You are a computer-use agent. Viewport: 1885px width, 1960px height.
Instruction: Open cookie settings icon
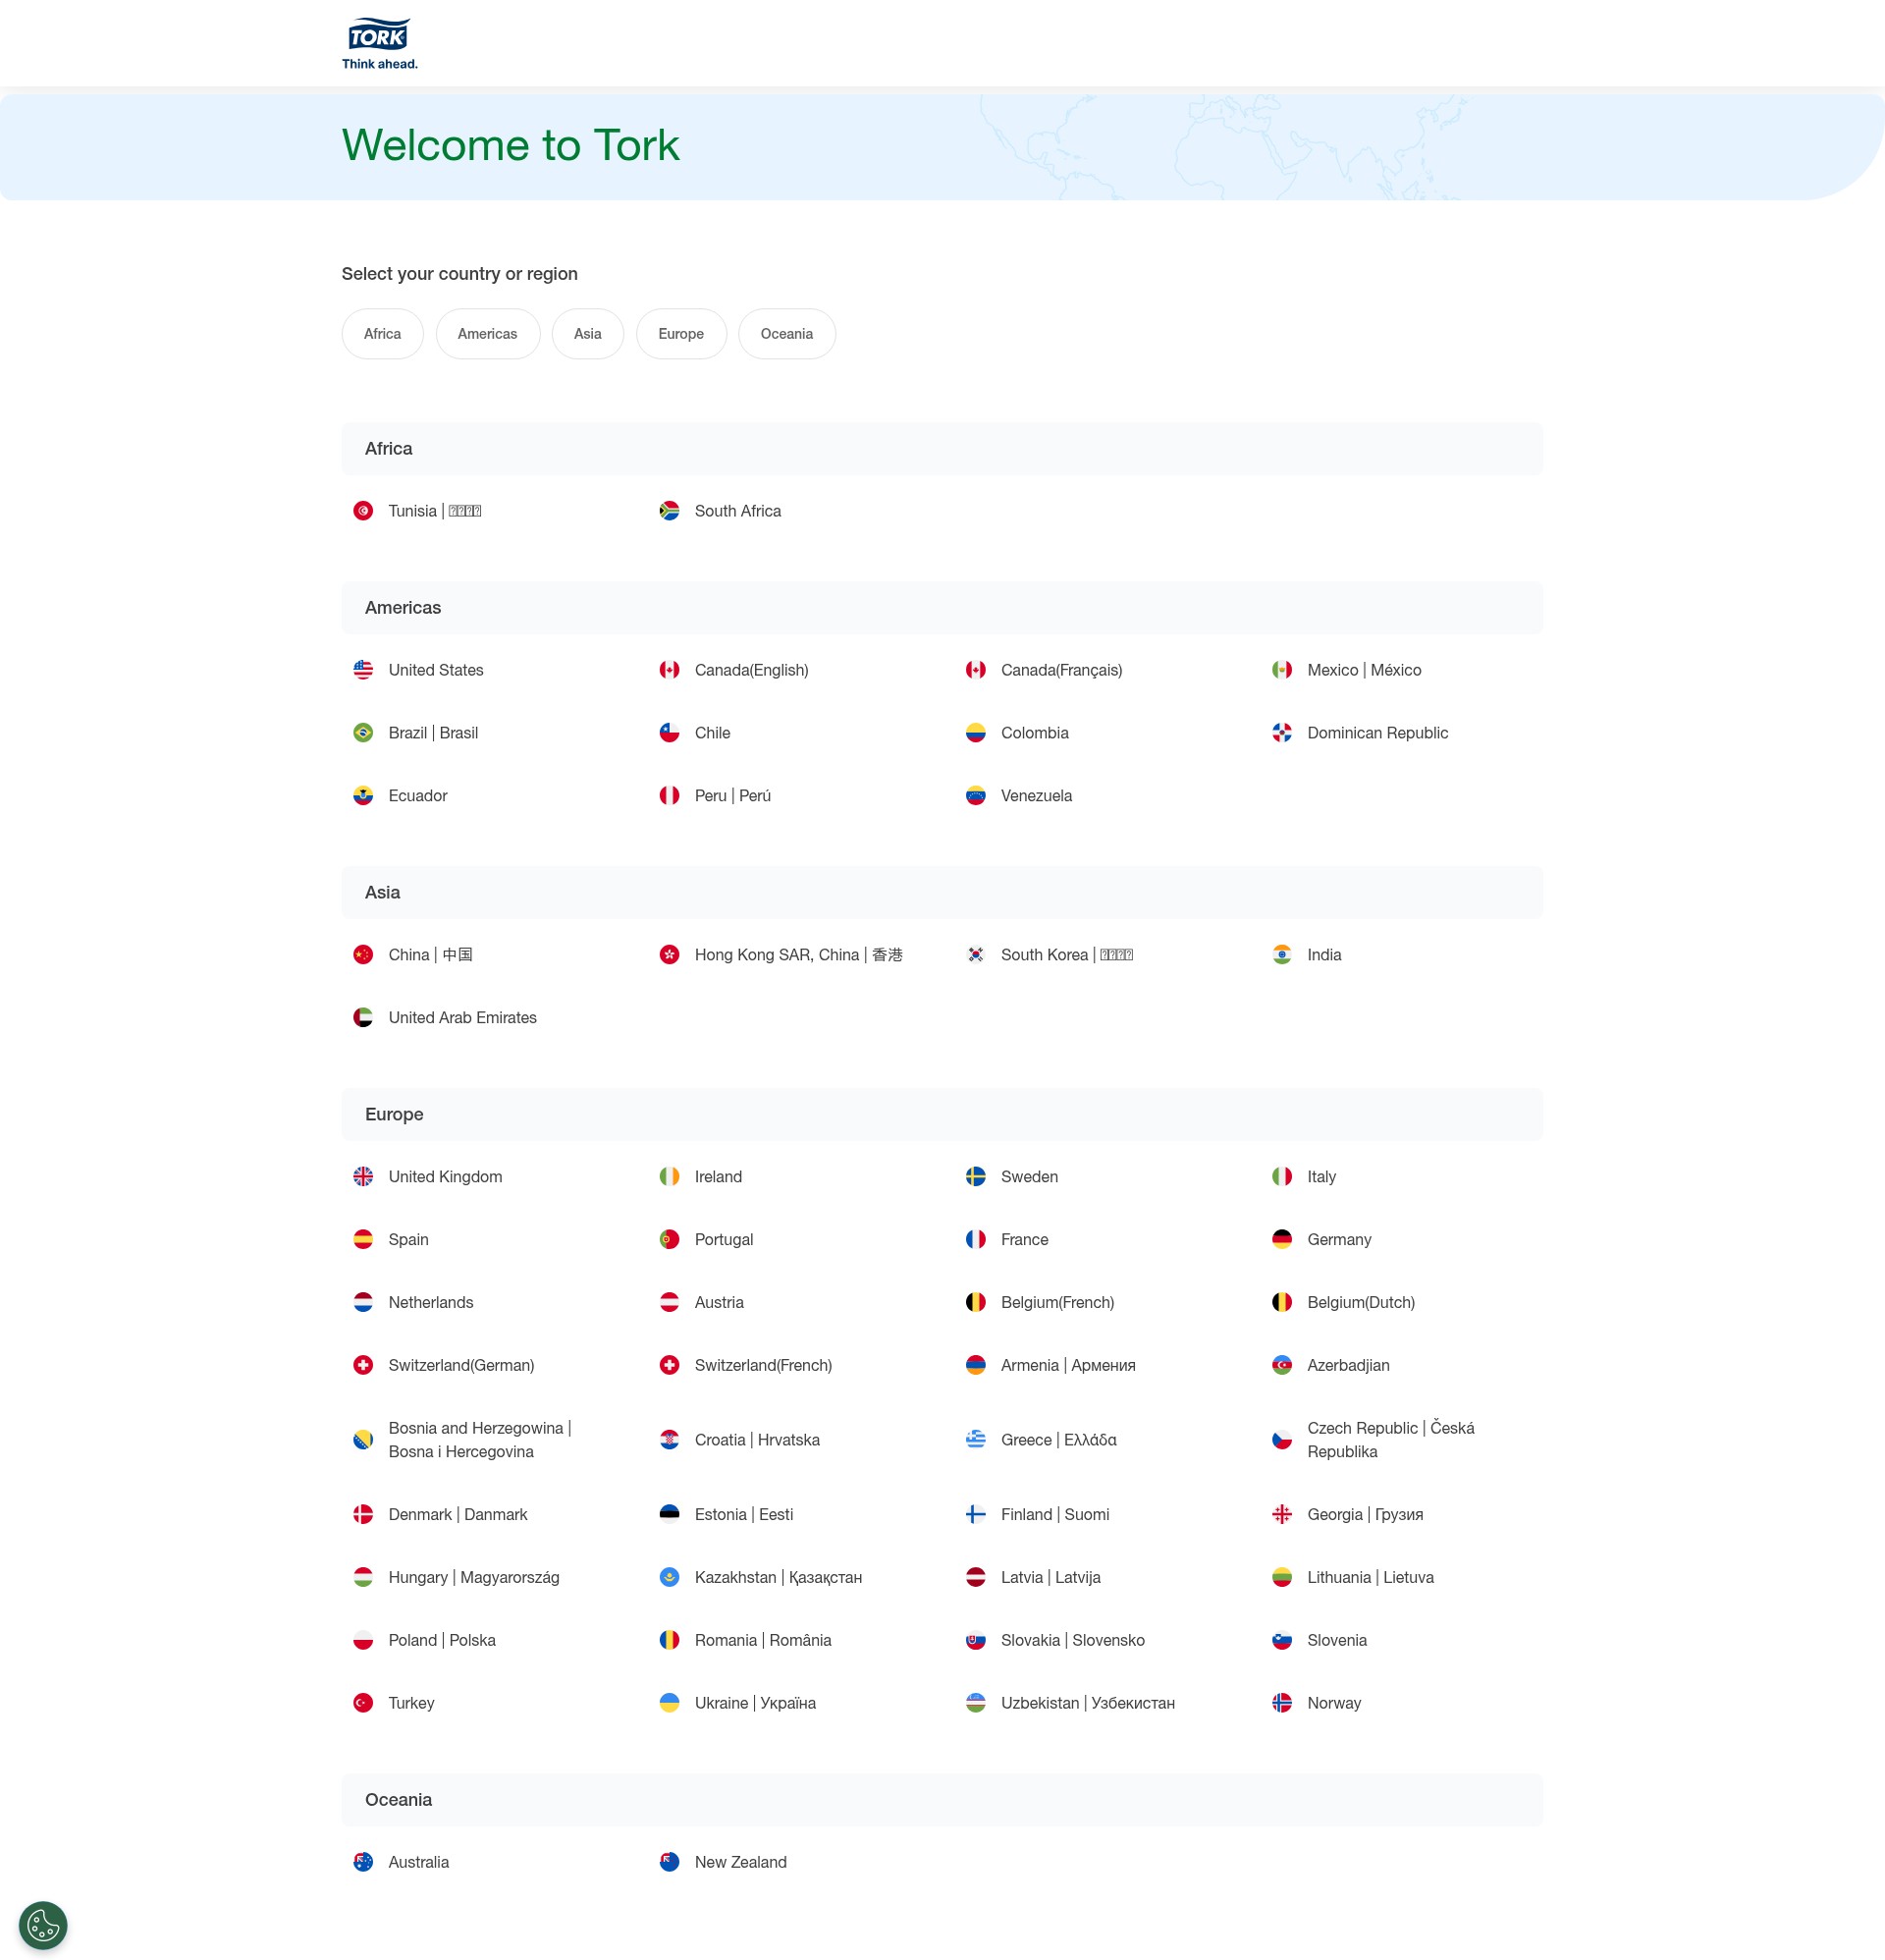(x=43, y=1925)
